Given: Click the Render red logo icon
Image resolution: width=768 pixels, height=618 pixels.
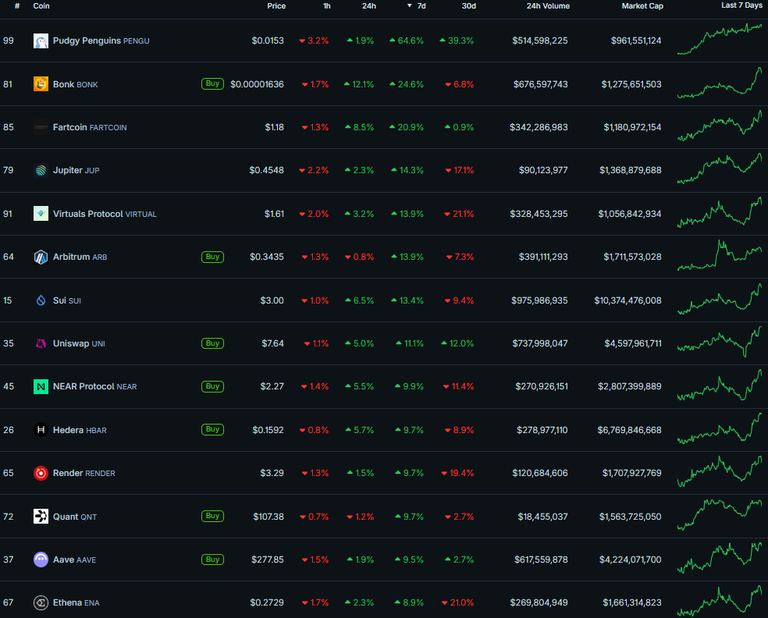Looking at the screenshot, I should tap(41, 473).
